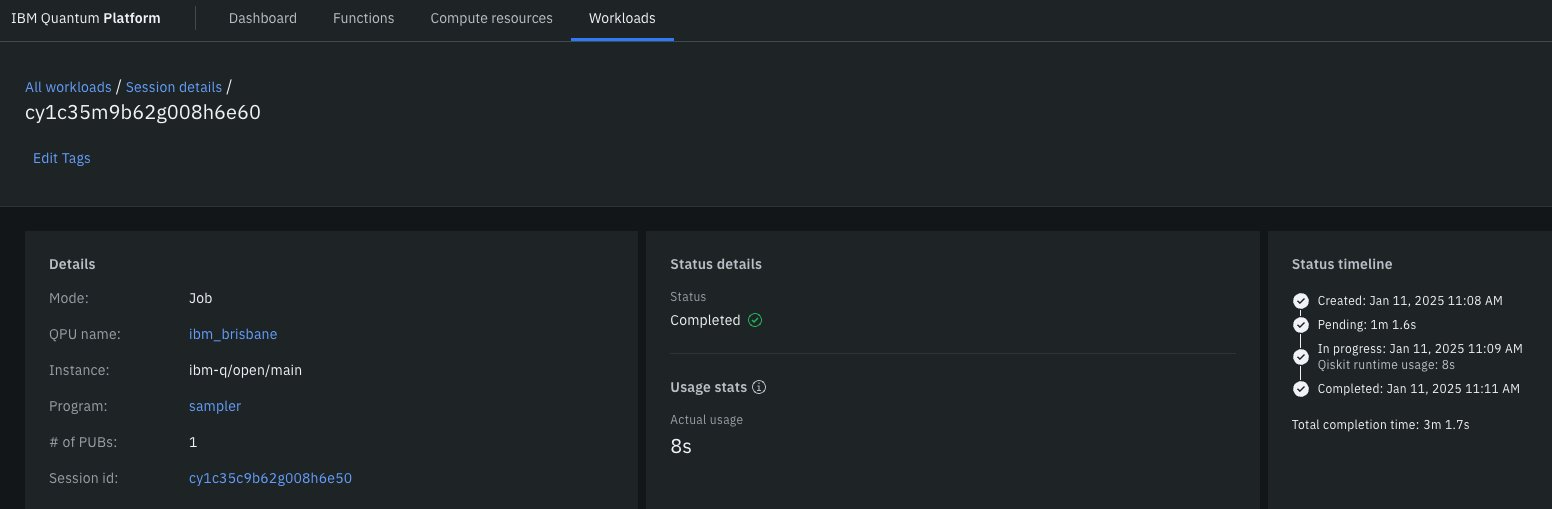Image resolution: width=1552 pixels, height=509 pixels.
Task: Click the IBM Quantum Platform logo text
Action: (x=86, y=19)
